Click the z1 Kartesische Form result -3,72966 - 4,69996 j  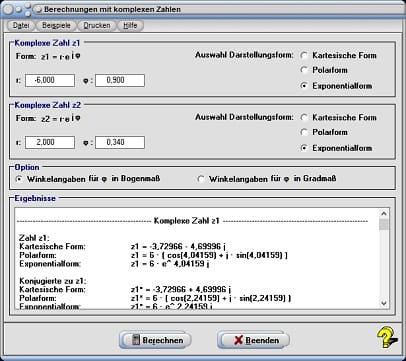178,247
